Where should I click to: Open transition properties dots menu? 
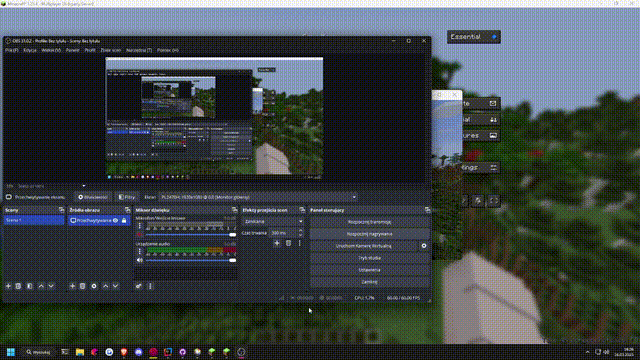coord(300,243)
